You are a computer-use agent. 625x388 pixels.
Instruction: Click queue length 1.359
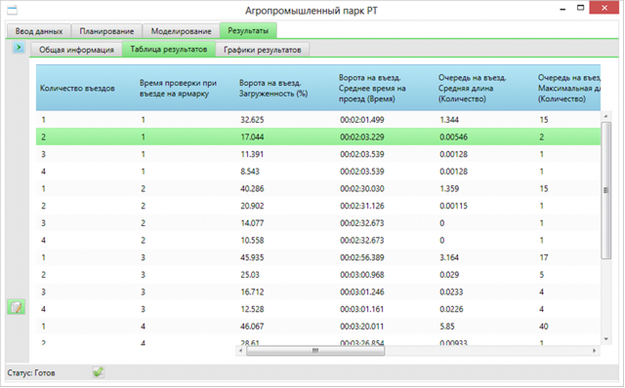449,189
